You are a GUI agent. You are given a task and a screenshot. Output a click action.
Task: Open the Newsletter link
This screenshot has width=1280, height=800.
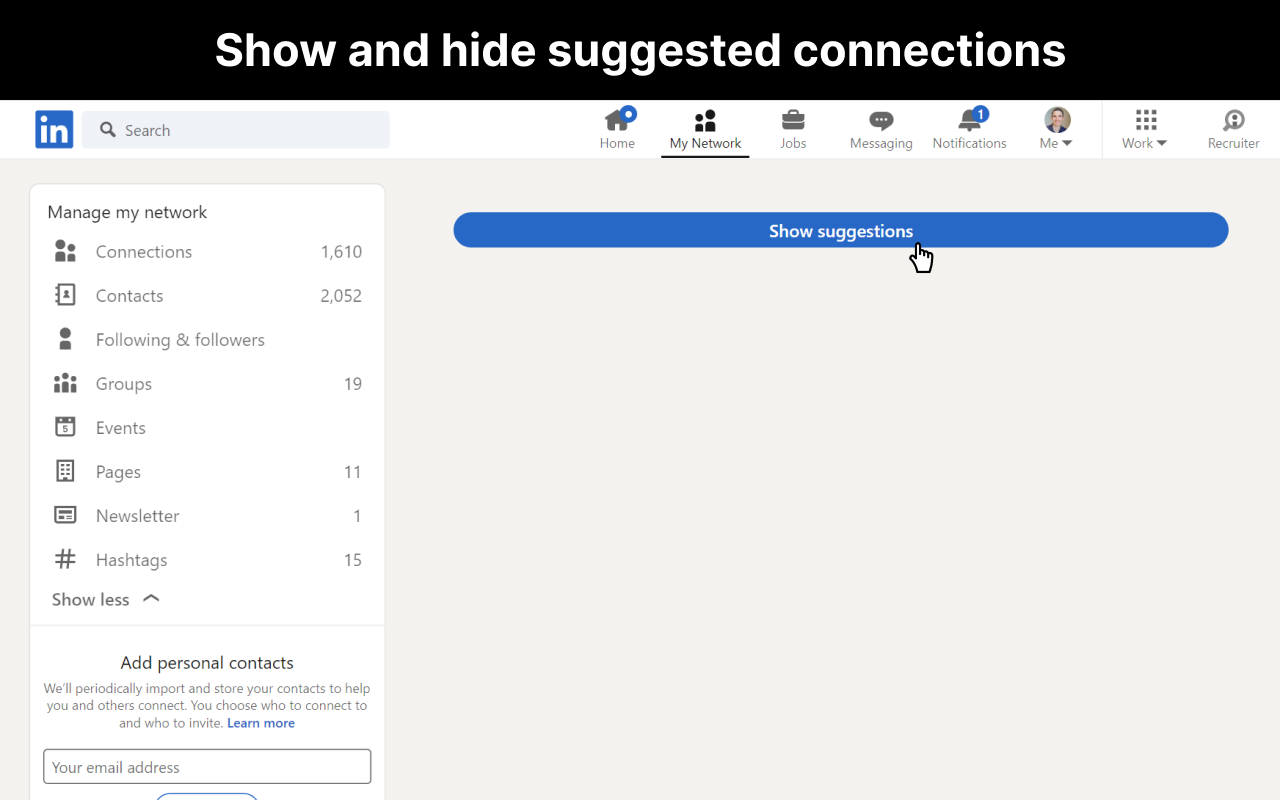(x=138, y=515)
